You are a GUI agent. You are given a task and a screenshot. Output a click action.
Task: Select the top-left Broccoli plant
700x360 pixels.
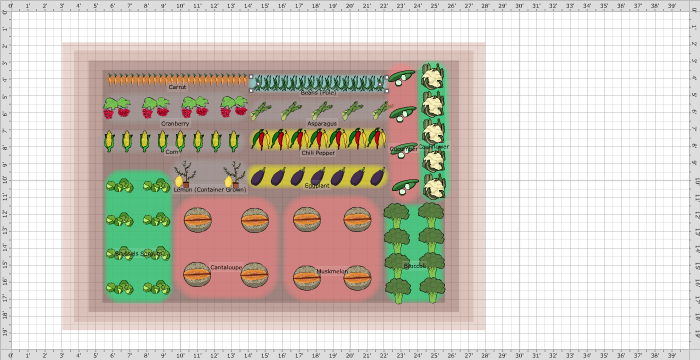click(x=396, y=215)
